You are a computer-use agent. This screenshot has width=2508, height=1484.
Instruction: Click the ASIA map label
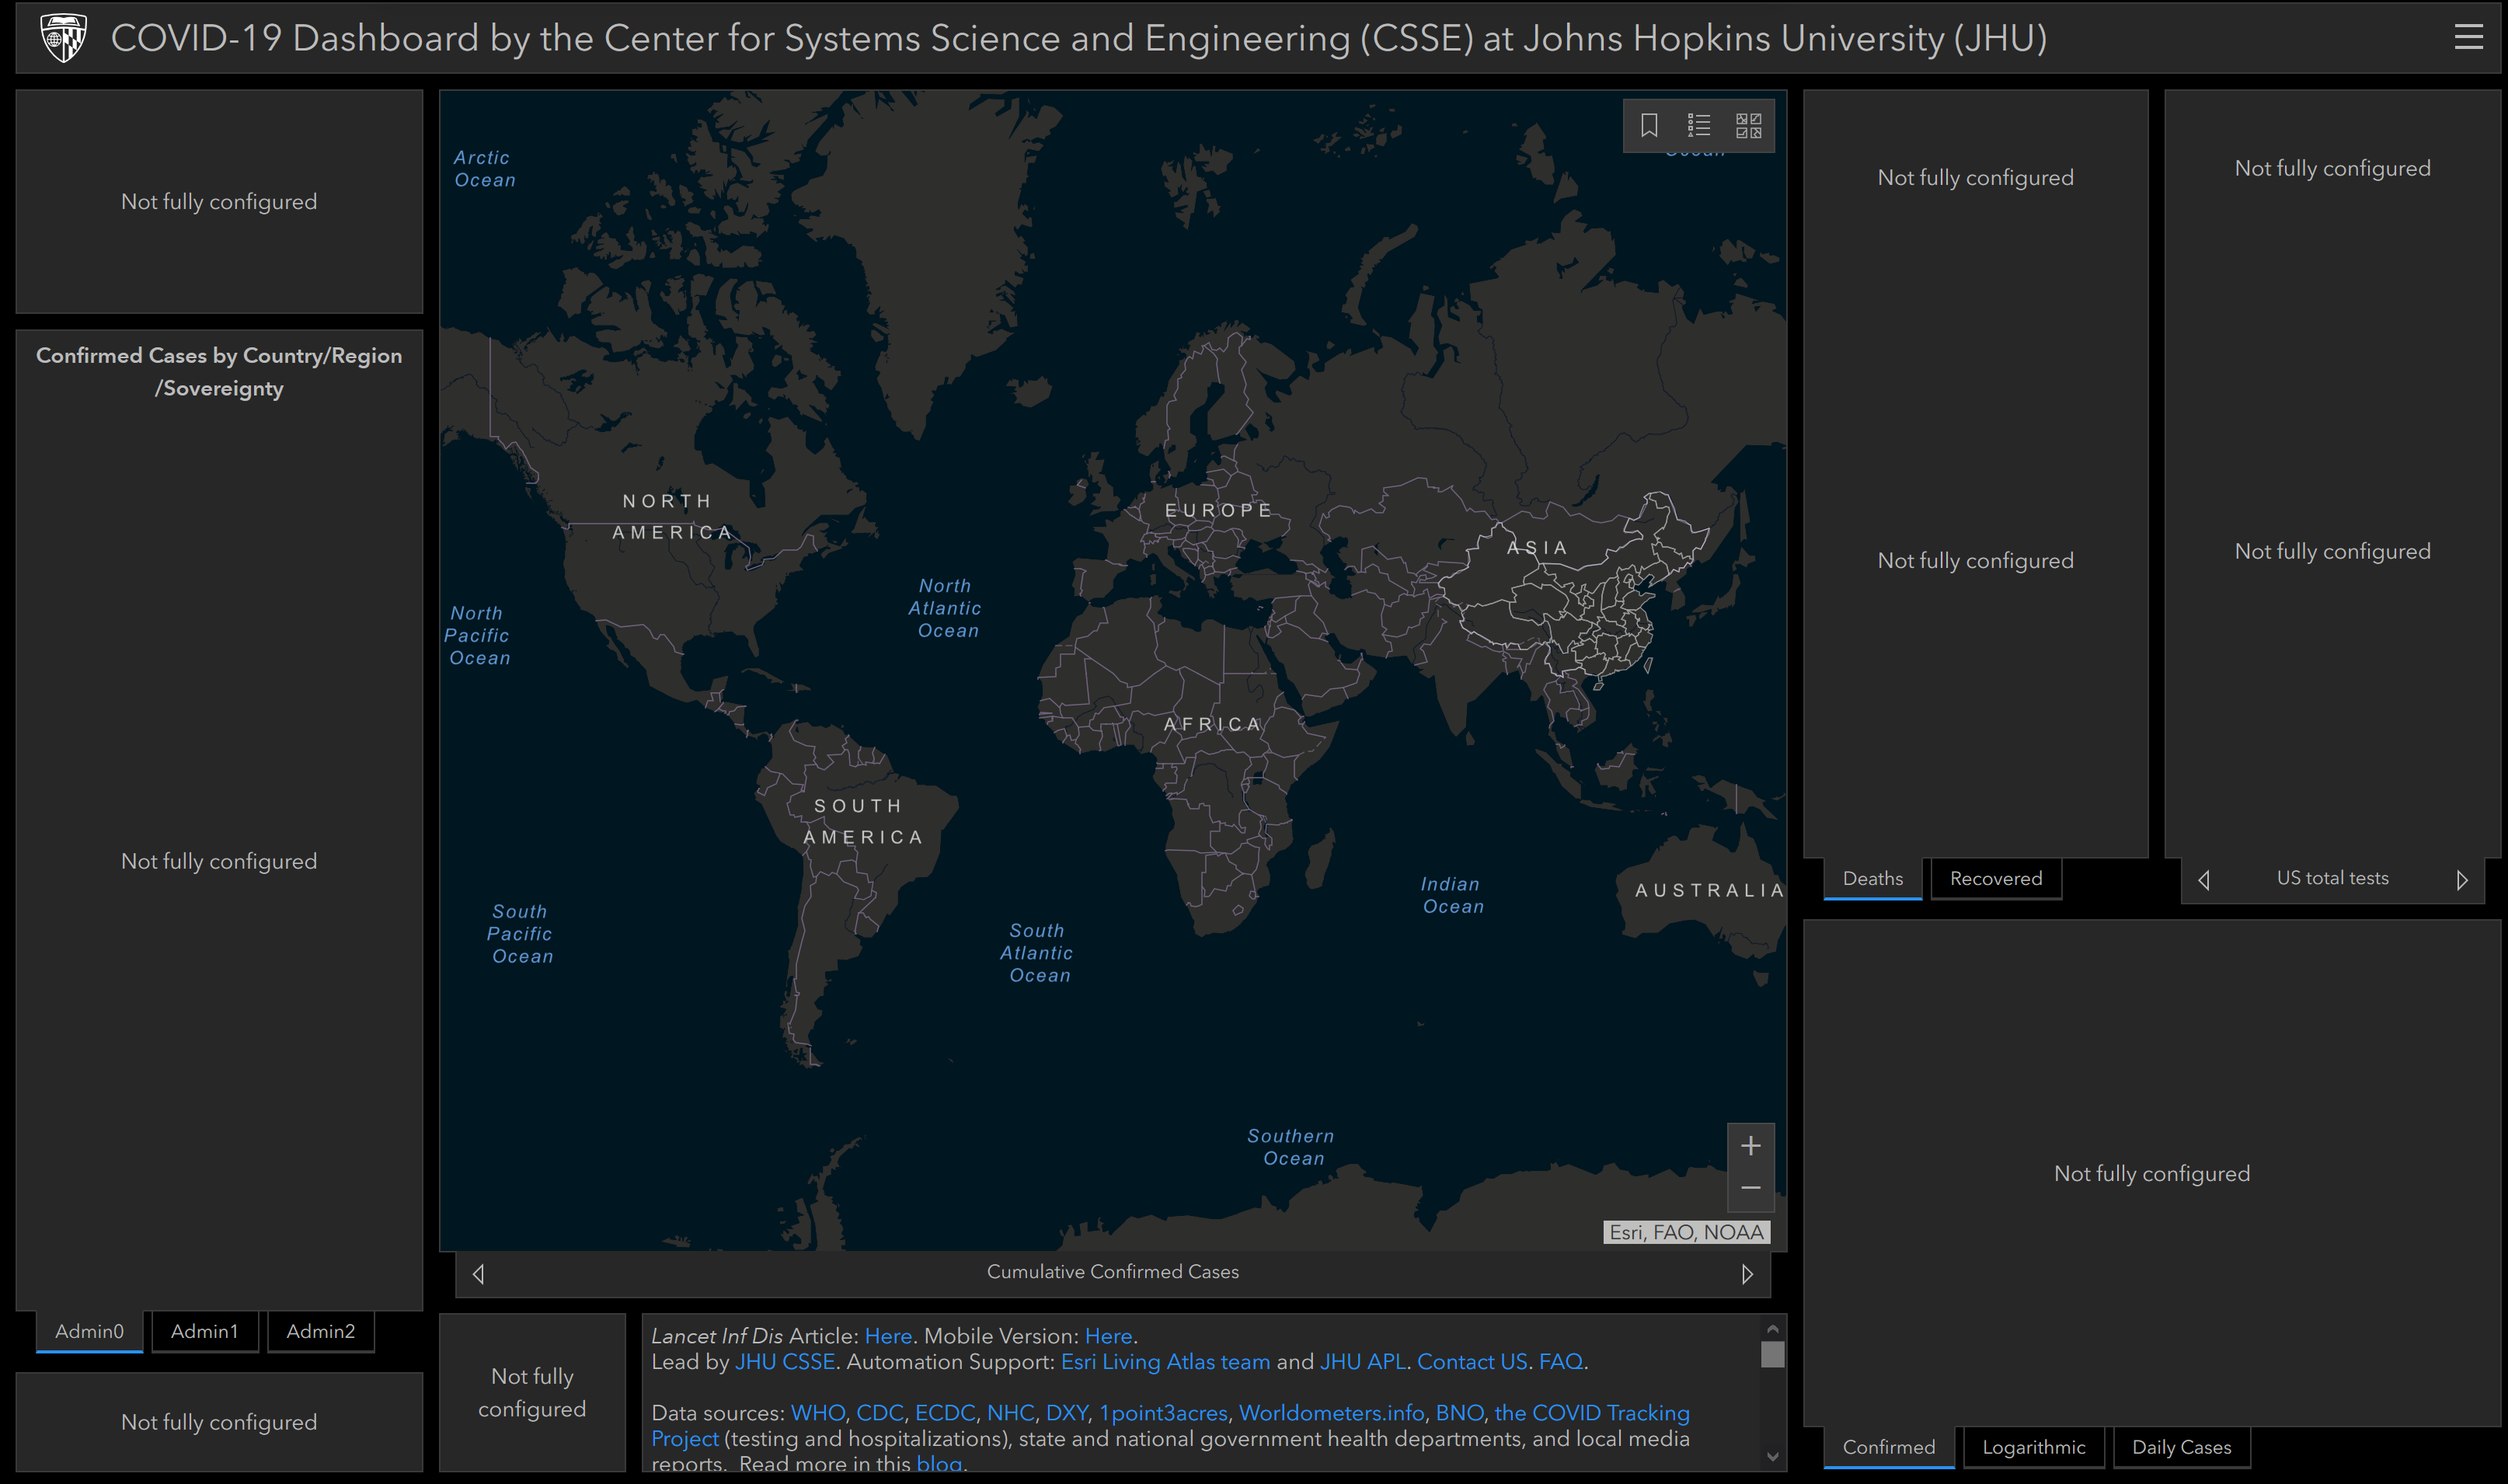pos(1537,548)
